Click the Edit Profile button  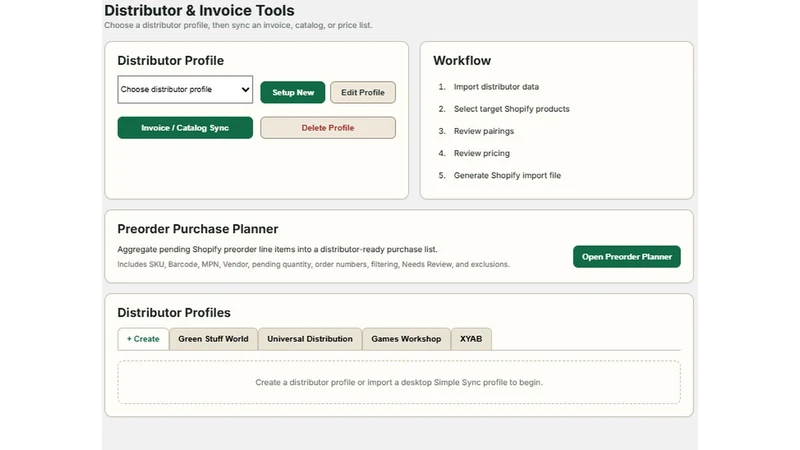[363, 92]
